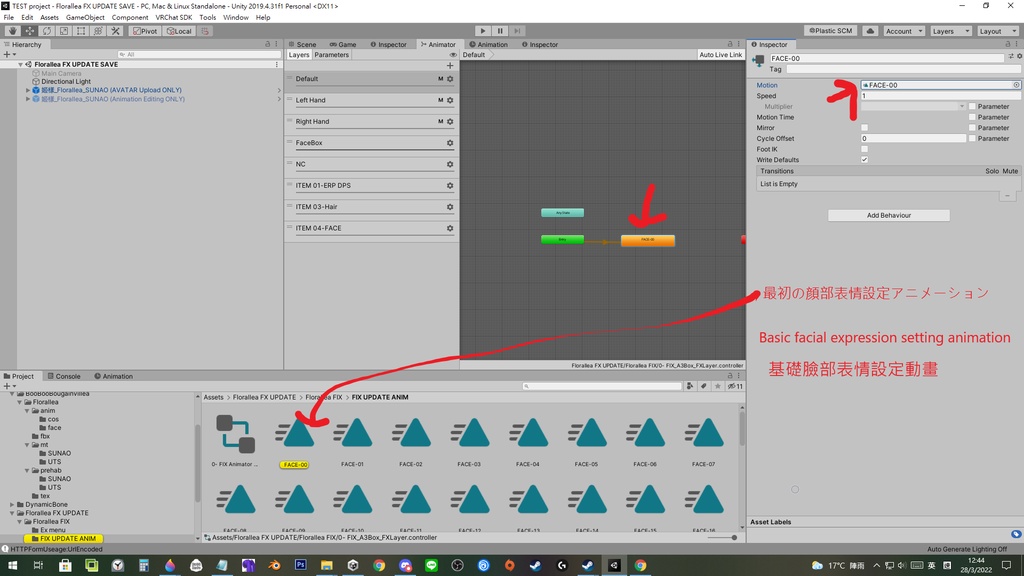The width and height of the screenshot is (1024, 576).
Task: Select the FACE-07 animation clip asset
Action: (703, 441)
